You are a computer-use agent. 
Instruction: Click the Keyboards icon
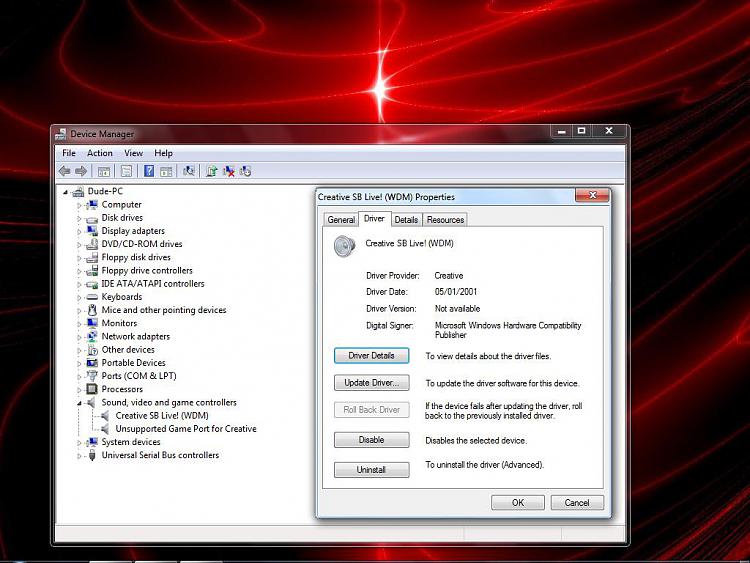(92, 297)
